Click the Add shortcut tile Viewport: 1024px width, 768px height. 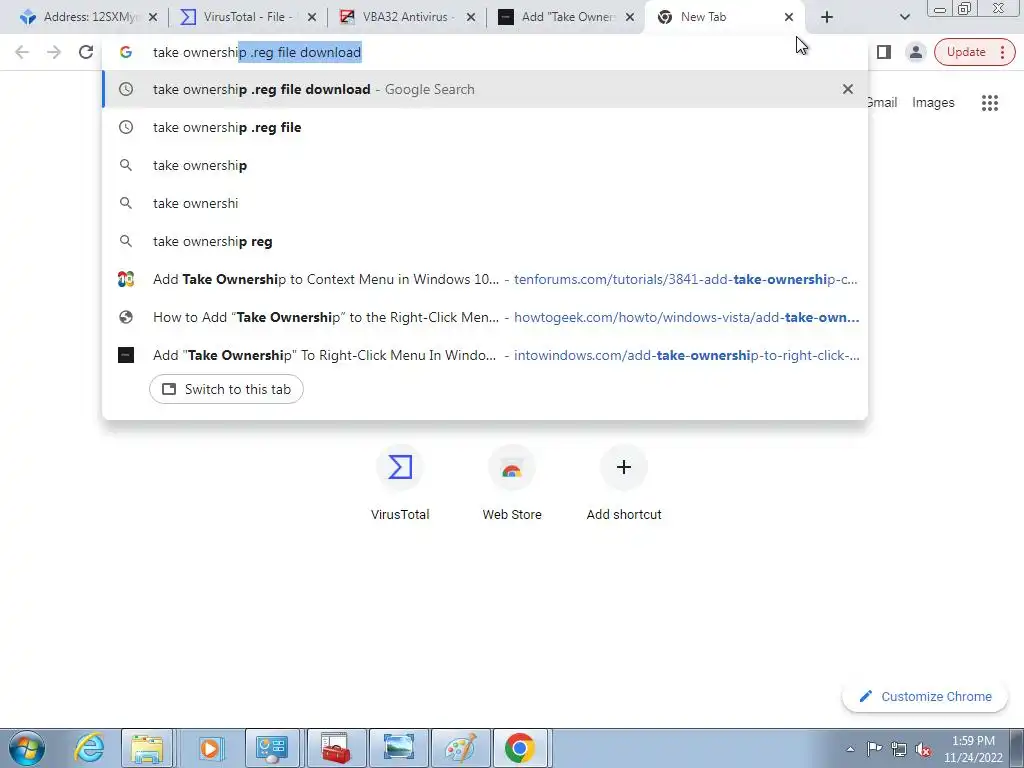[624, 483]
